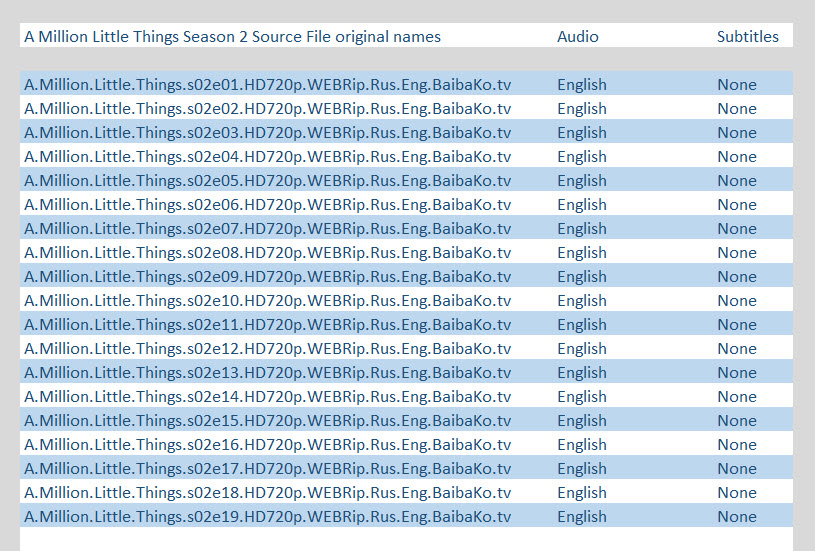Viewport: 815px width, 551px height.
Task: Select the s02e03 file name cell
Action: click(x=268, y=132)
